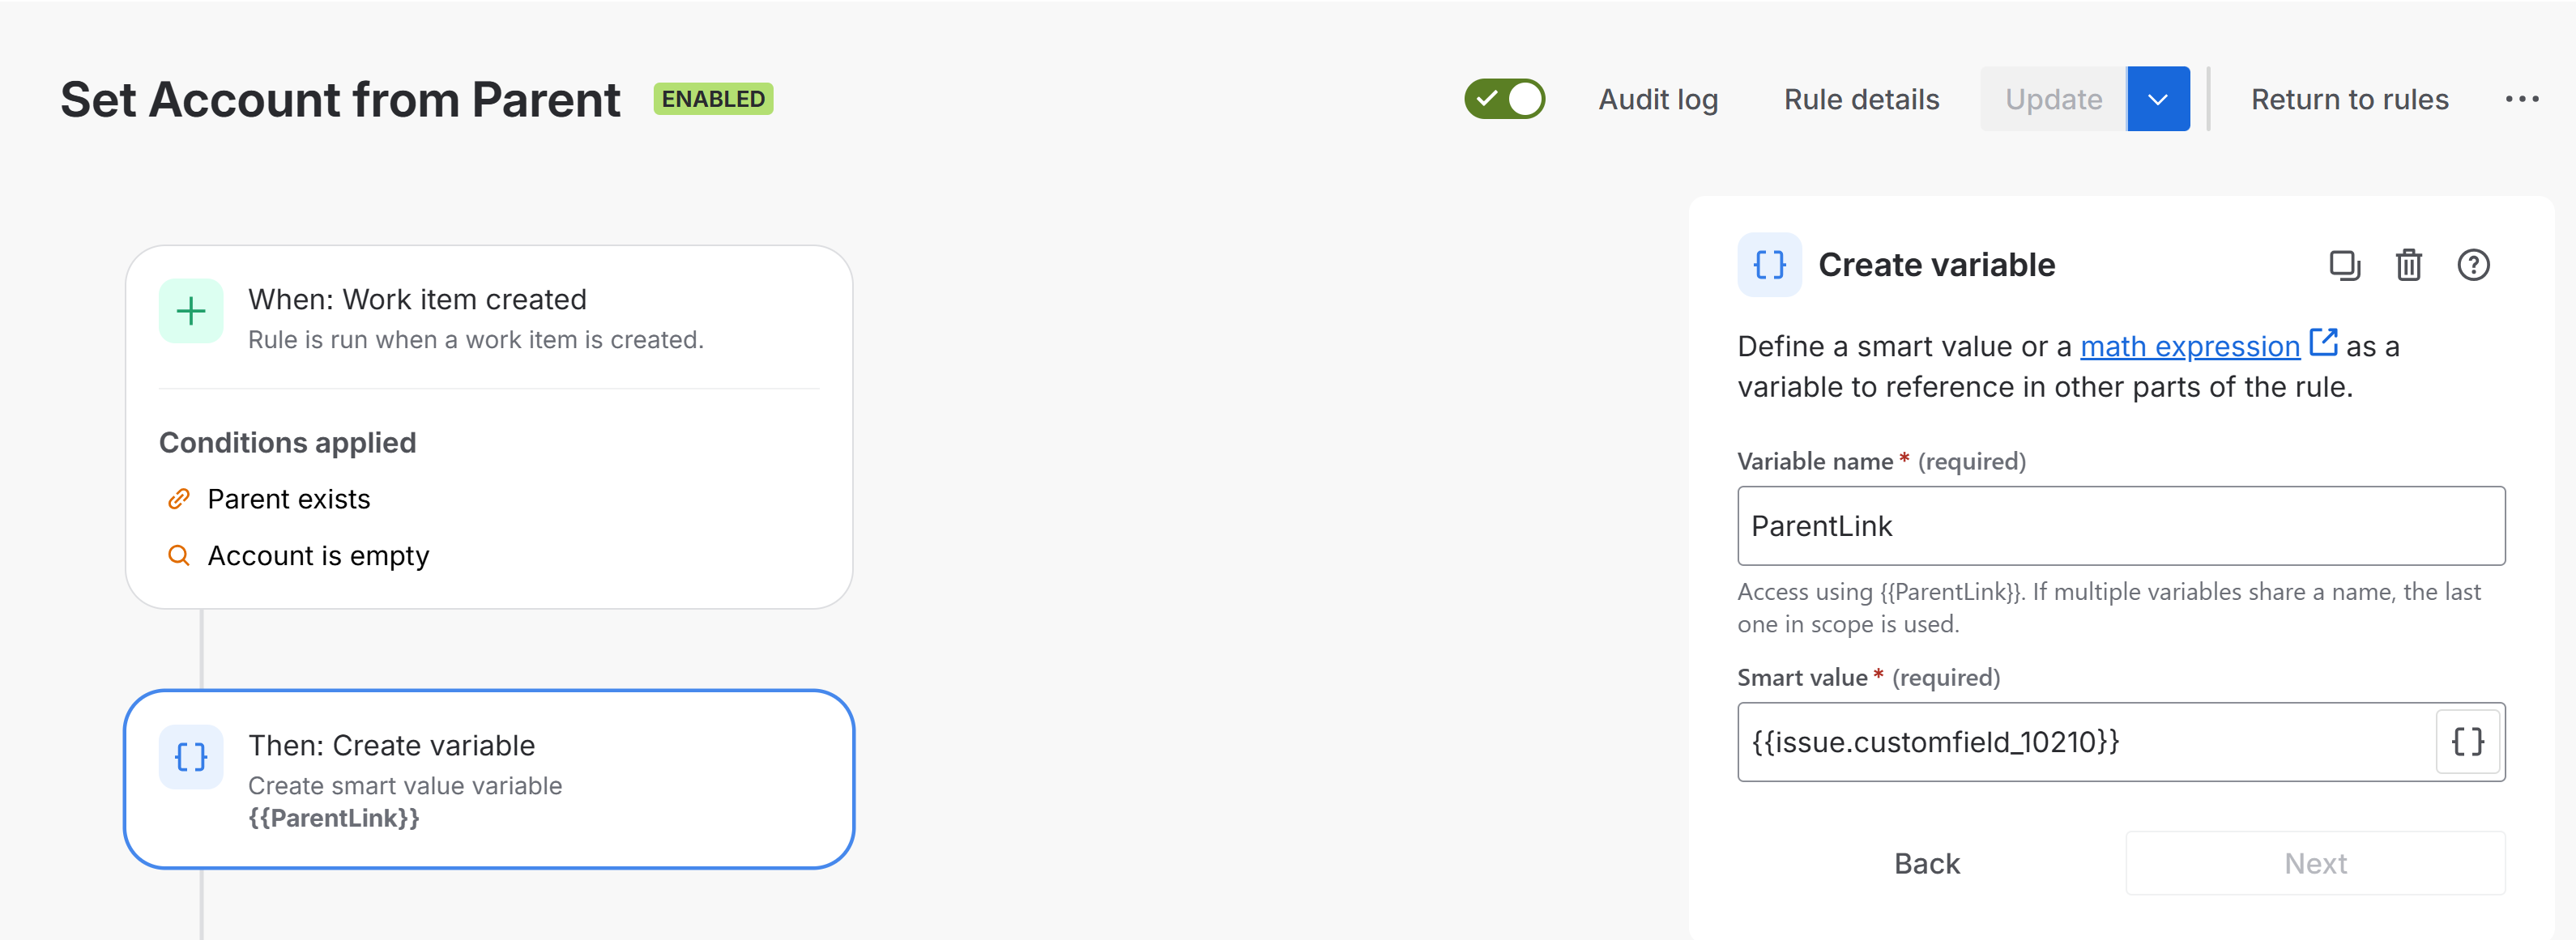Click Return to rules

(x=2349, y=99)
